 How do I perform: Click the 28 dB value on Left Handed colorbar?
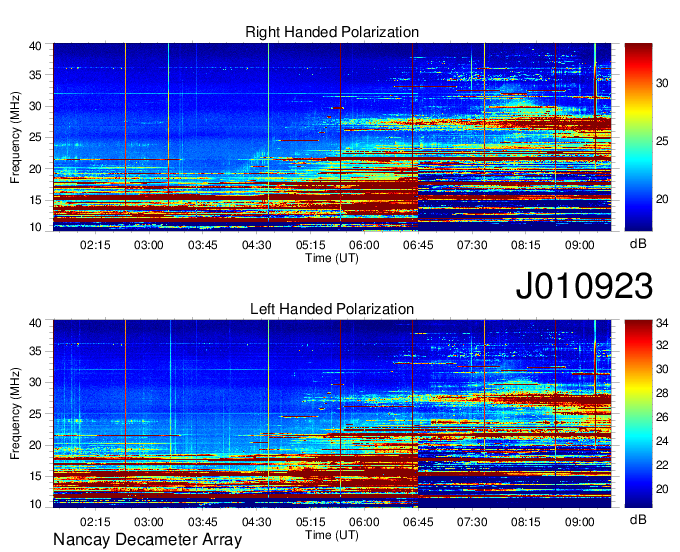click(x=662, y=393)
